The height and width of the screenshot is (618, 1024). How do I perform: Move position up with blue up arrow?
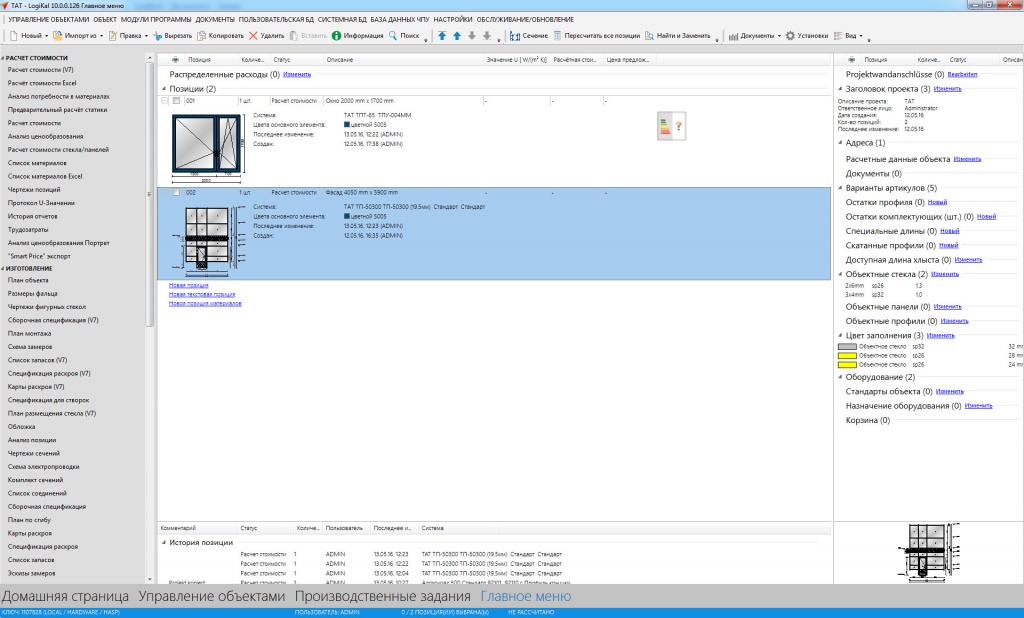click(457, 36)
